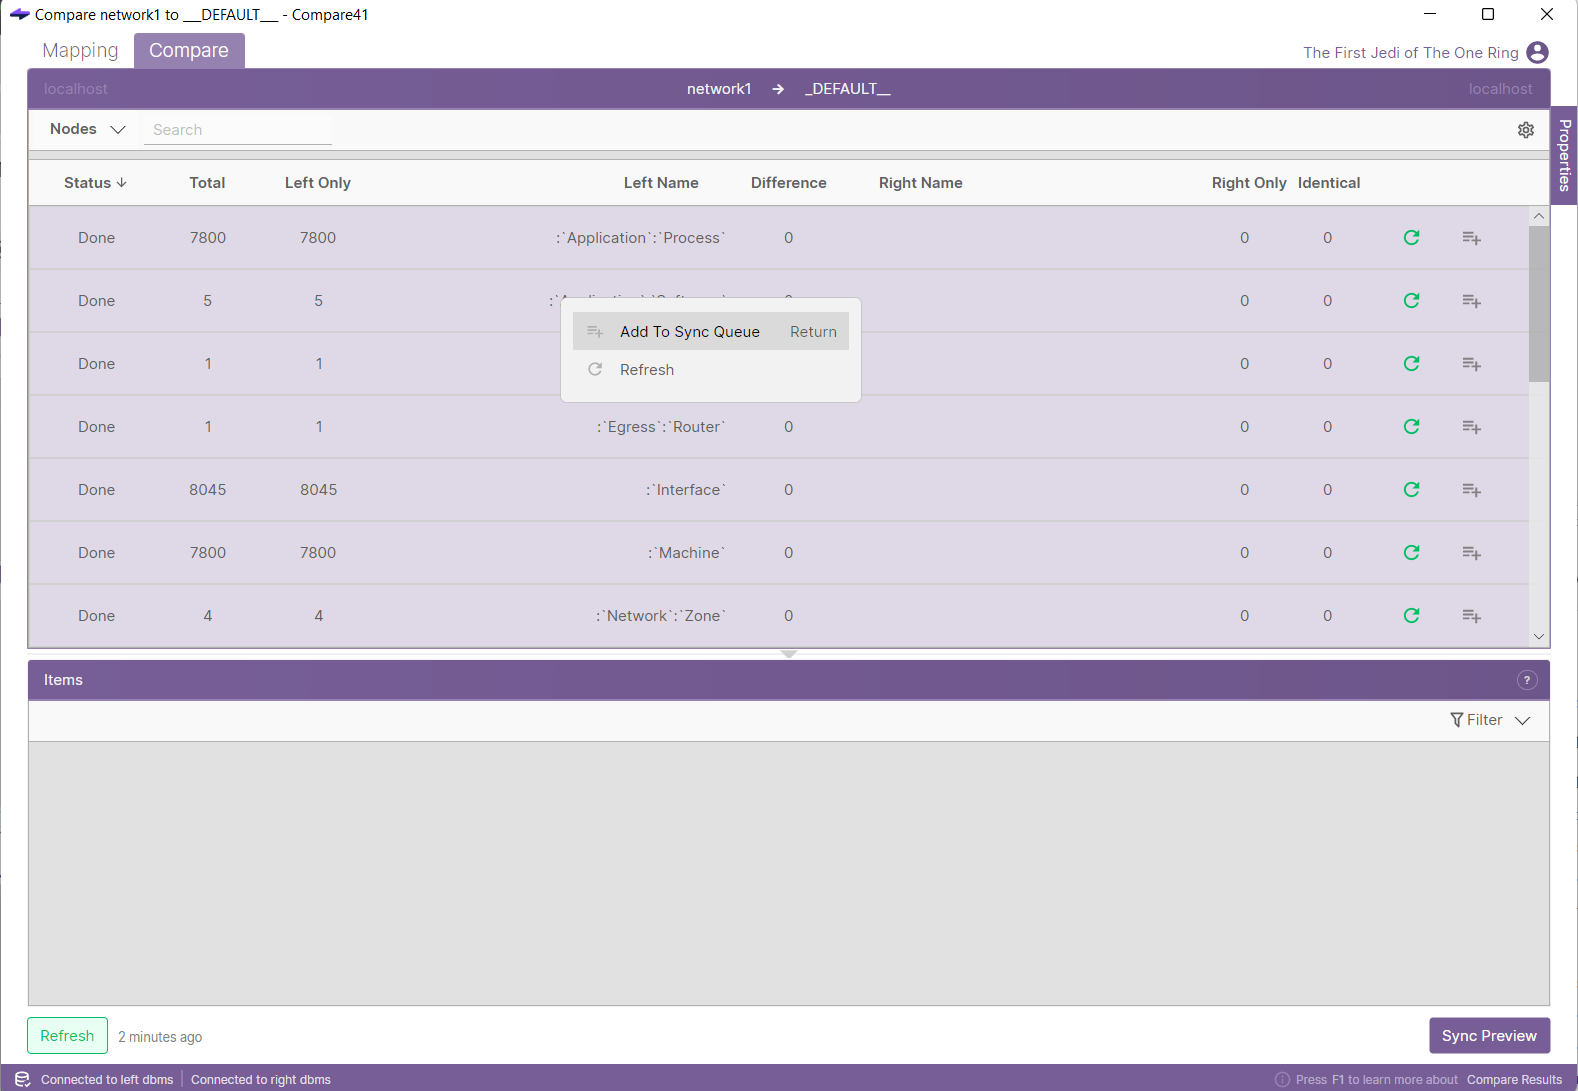Sort by Status column header
Viewport: 1578px width, 1091px height.
tap(95, 183)
